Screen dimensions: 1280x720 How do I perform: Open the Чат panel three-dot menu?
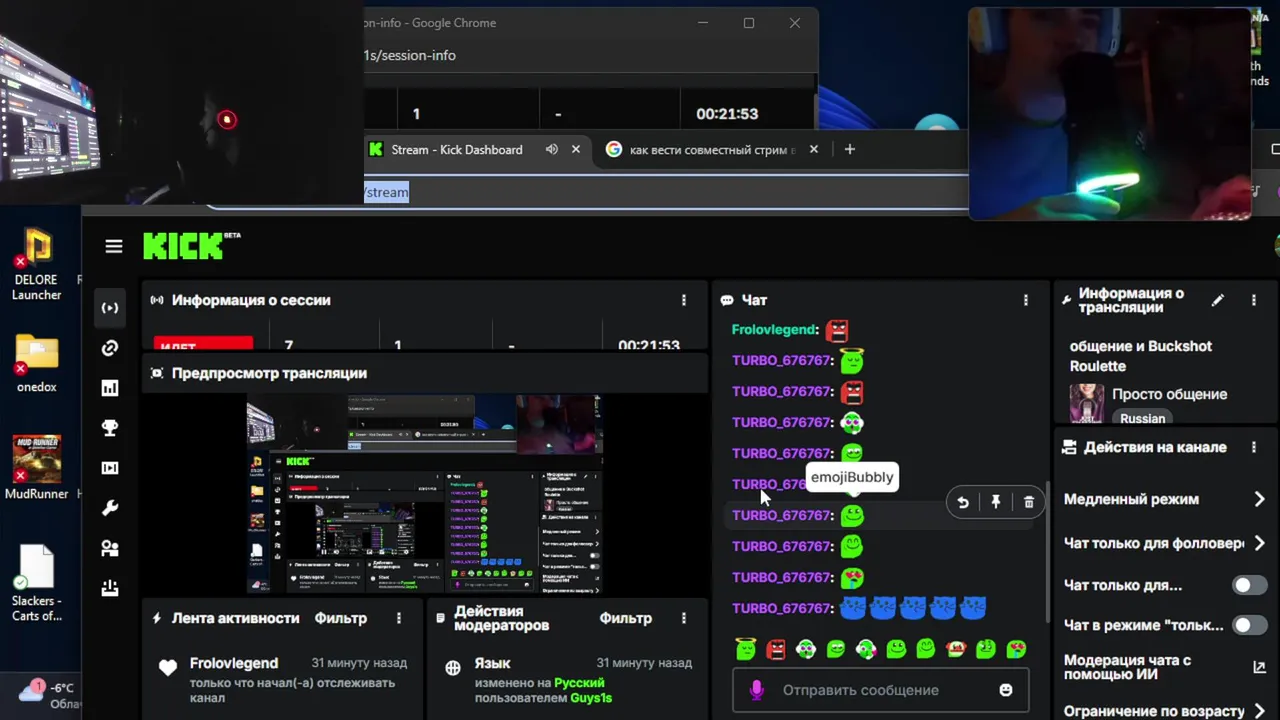pyautogui.click(x=1025, y=300)
